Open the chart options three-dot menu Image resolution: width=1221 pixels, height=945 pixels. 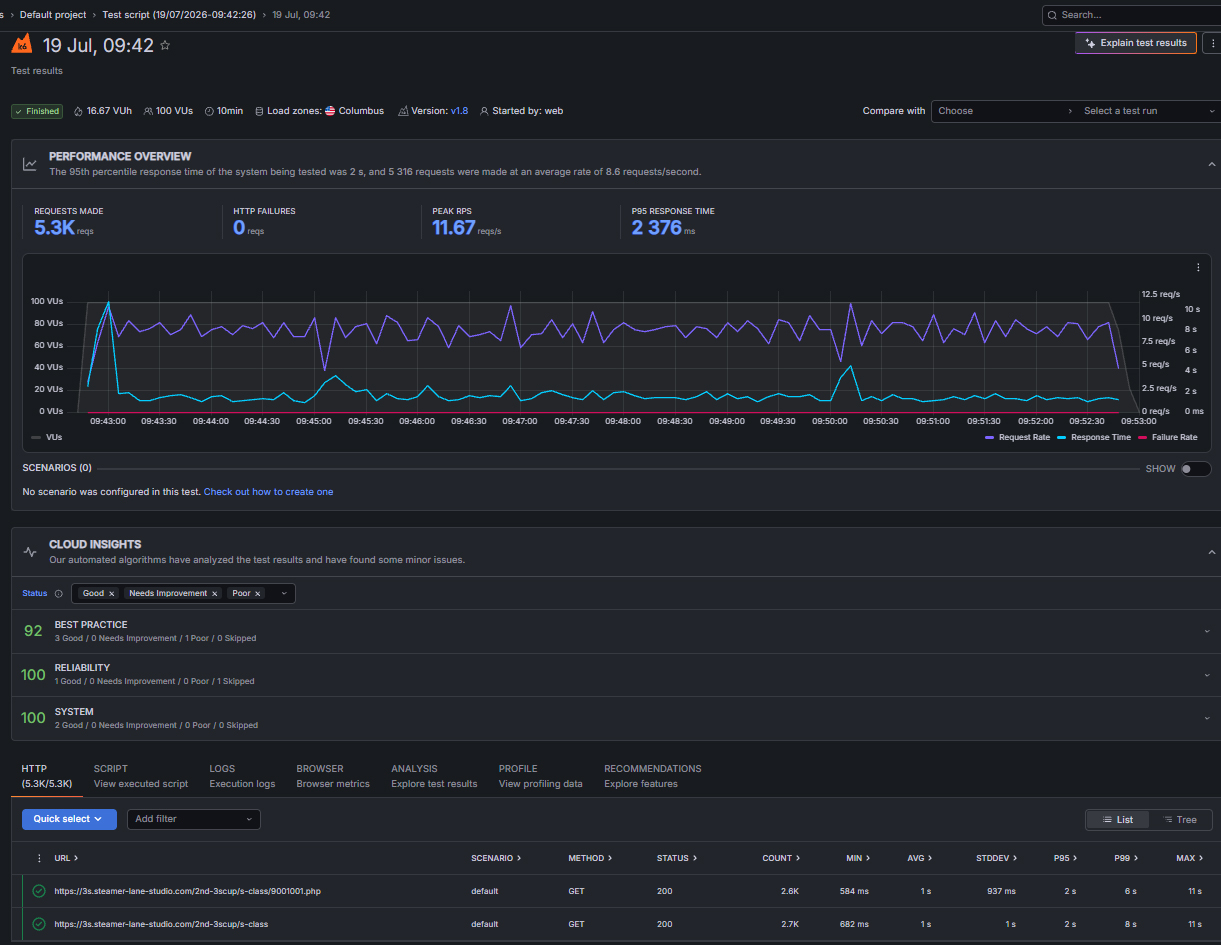(x=1198, y=267)
